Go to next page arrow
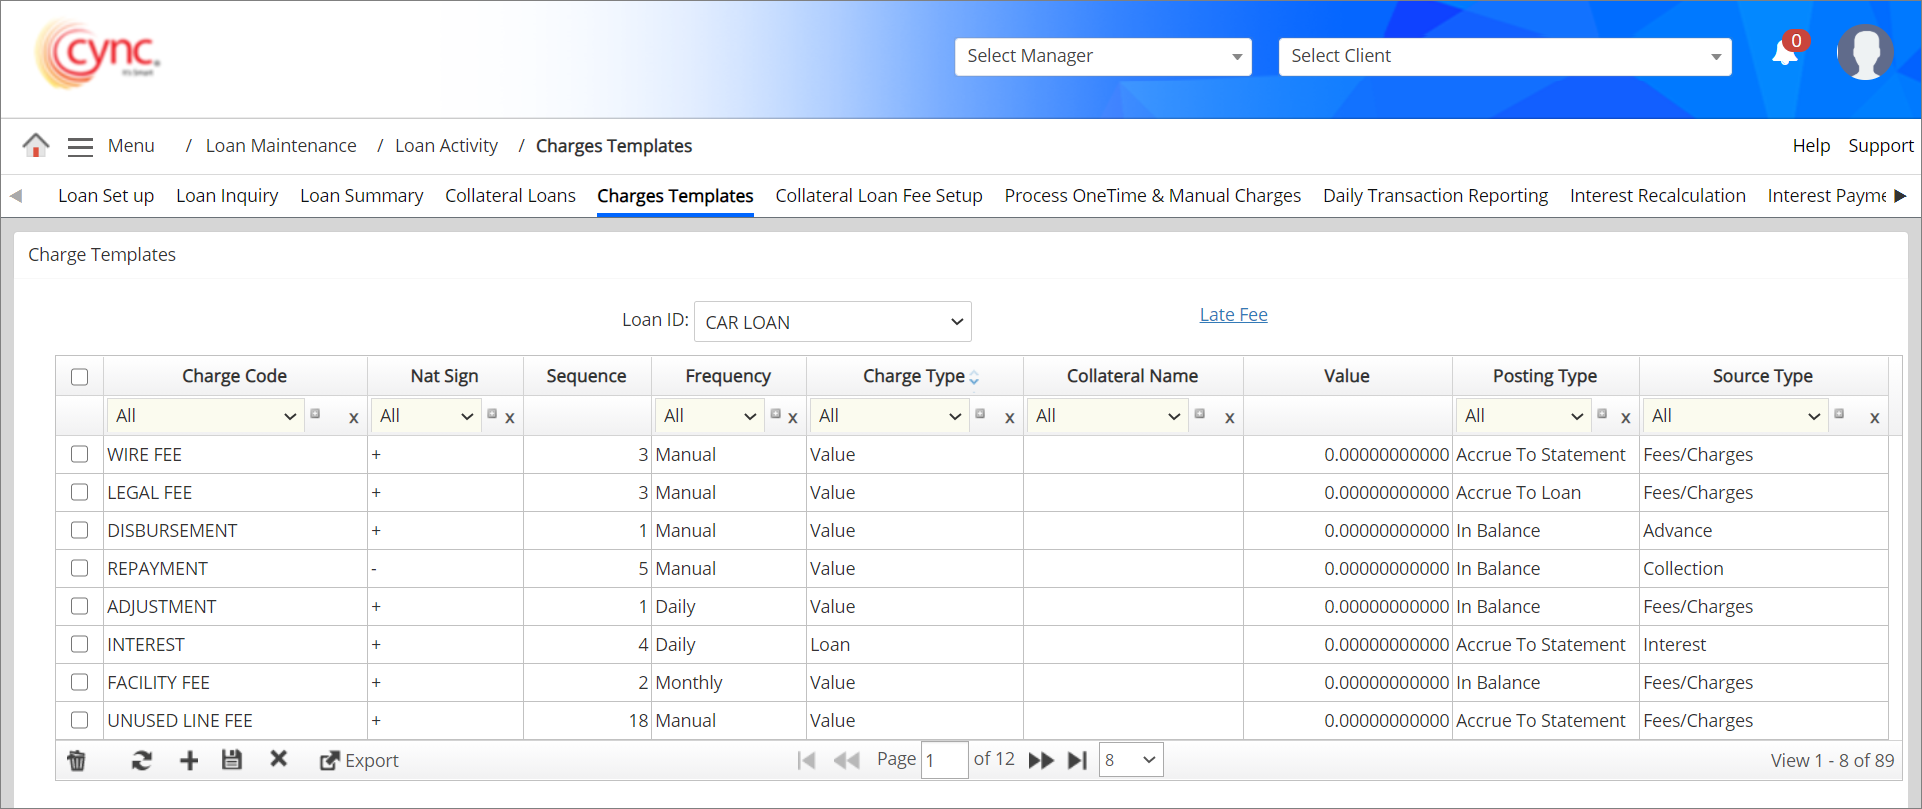 (x=1041, y=761)
